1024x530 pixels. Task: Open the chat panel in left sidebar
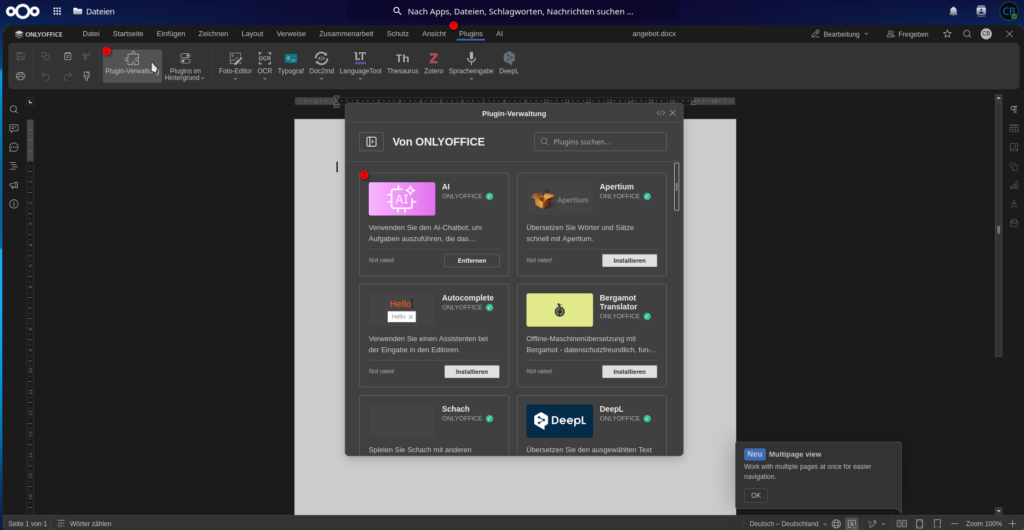pos(14,147)
